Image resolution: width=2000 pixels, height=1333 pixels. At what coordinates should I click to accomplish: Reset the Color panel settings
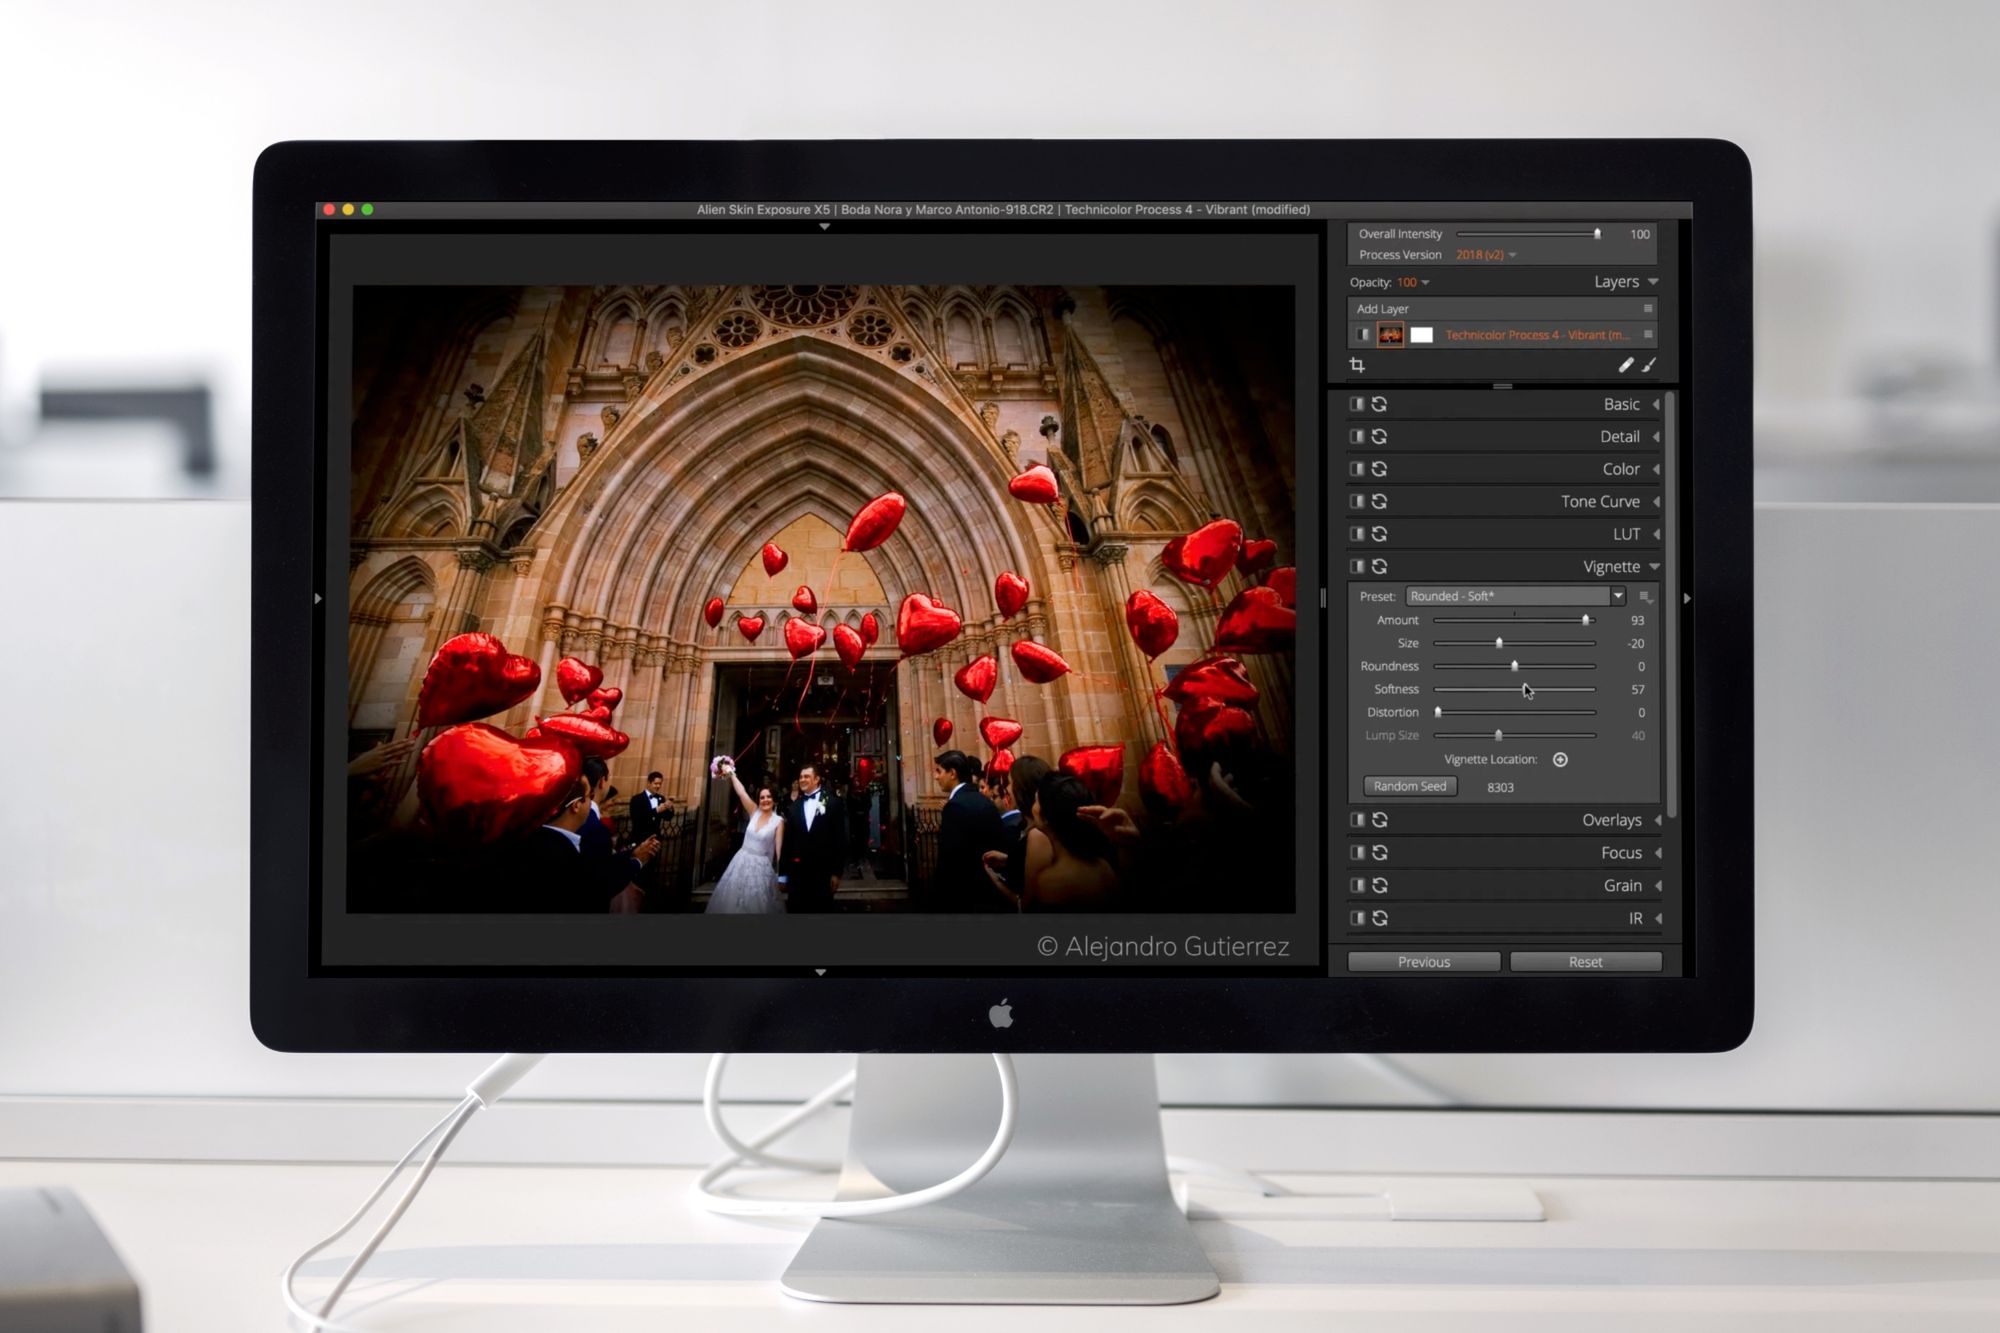[x=1379, y=469]
